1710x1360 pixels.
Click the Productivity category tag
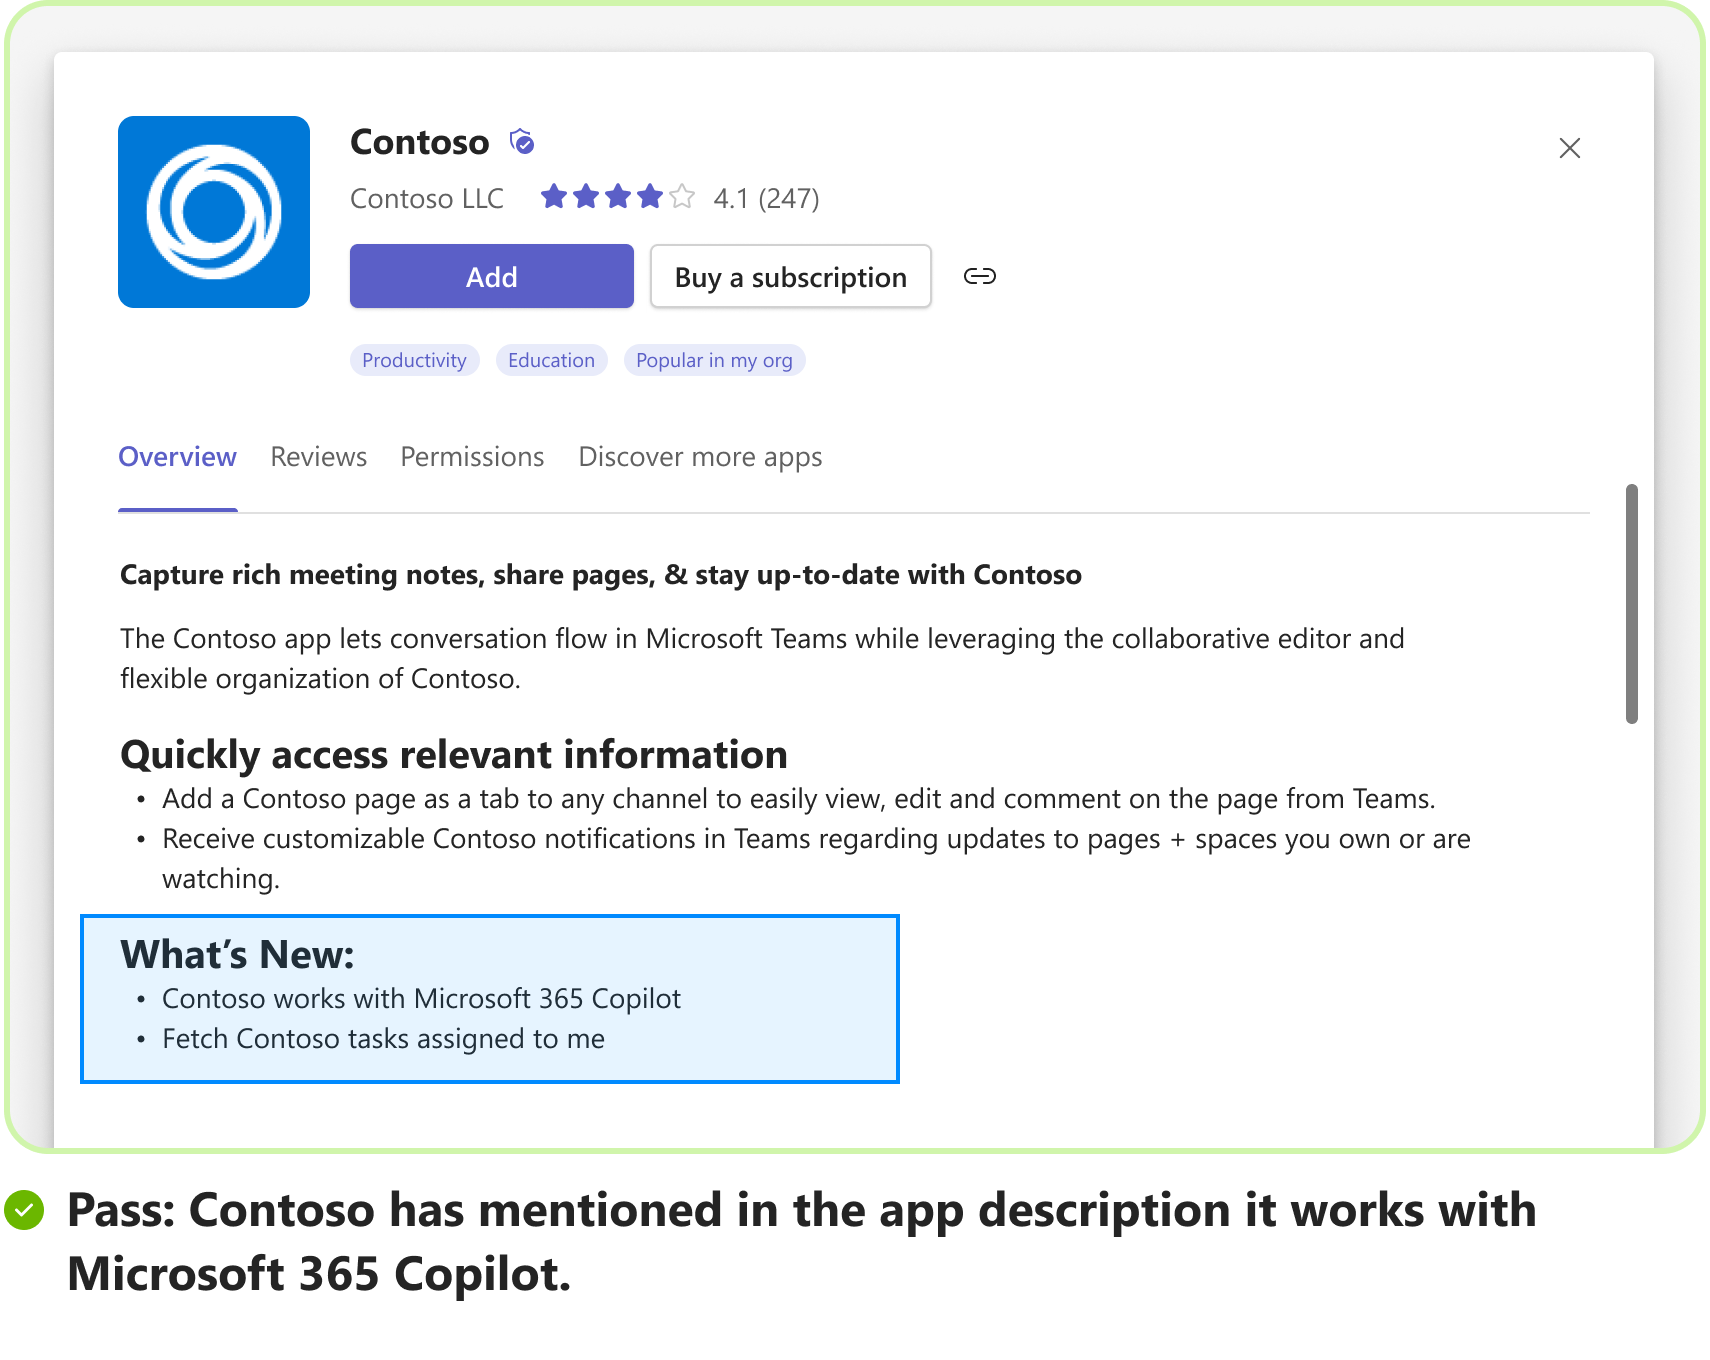click(414, 360)
